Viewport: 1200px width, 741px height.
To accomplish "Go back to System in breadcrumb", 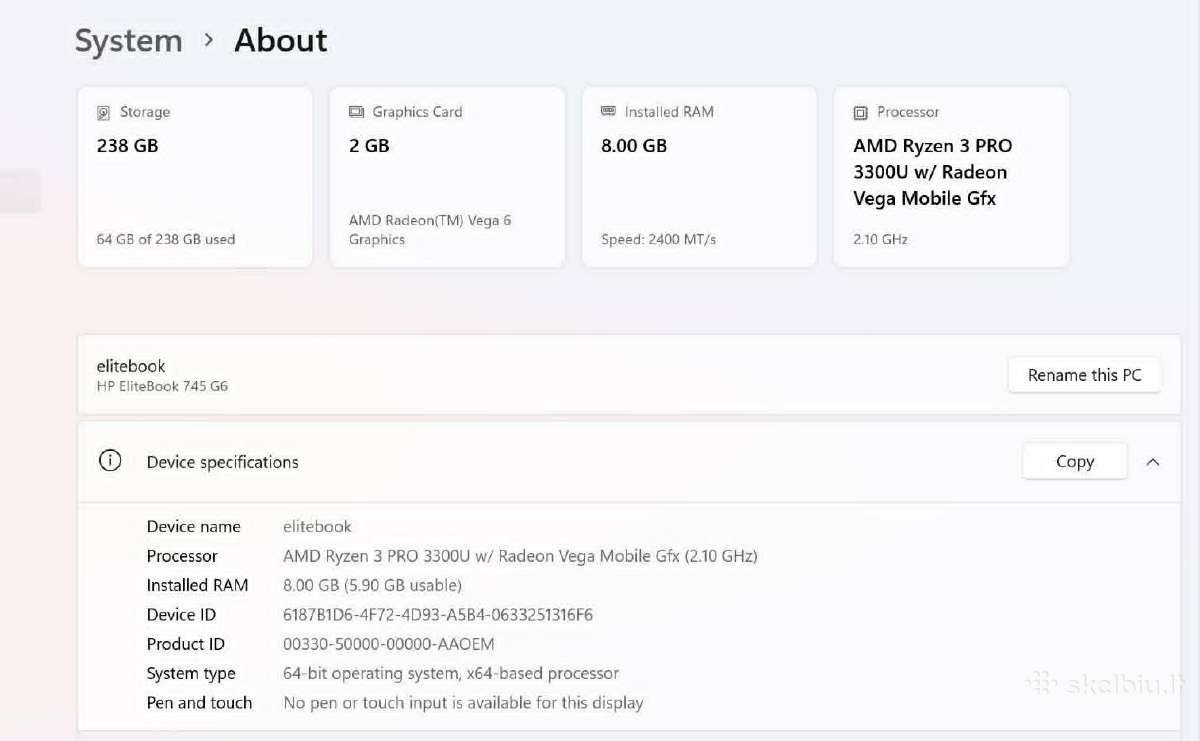I will pos(129,41).
